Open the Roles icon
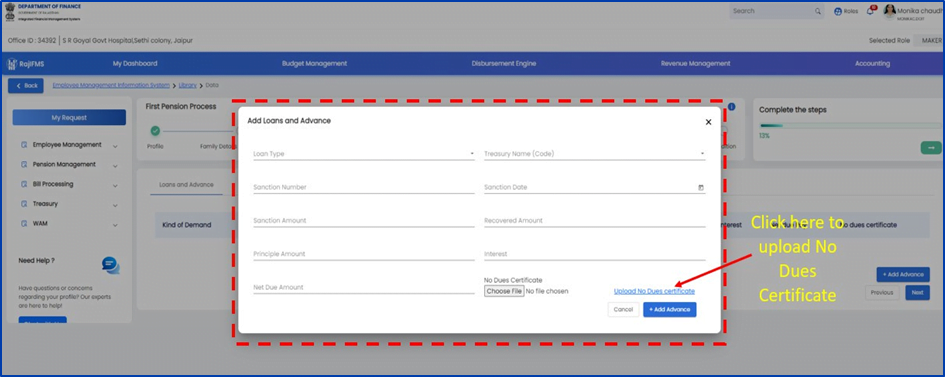Image resolution: width=945 pixels, height=377 pixels. point(838,11)
